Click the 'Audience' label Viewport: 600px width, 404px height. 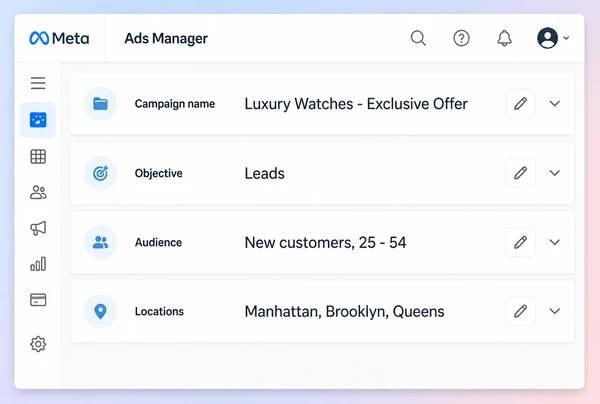(158, 242)
